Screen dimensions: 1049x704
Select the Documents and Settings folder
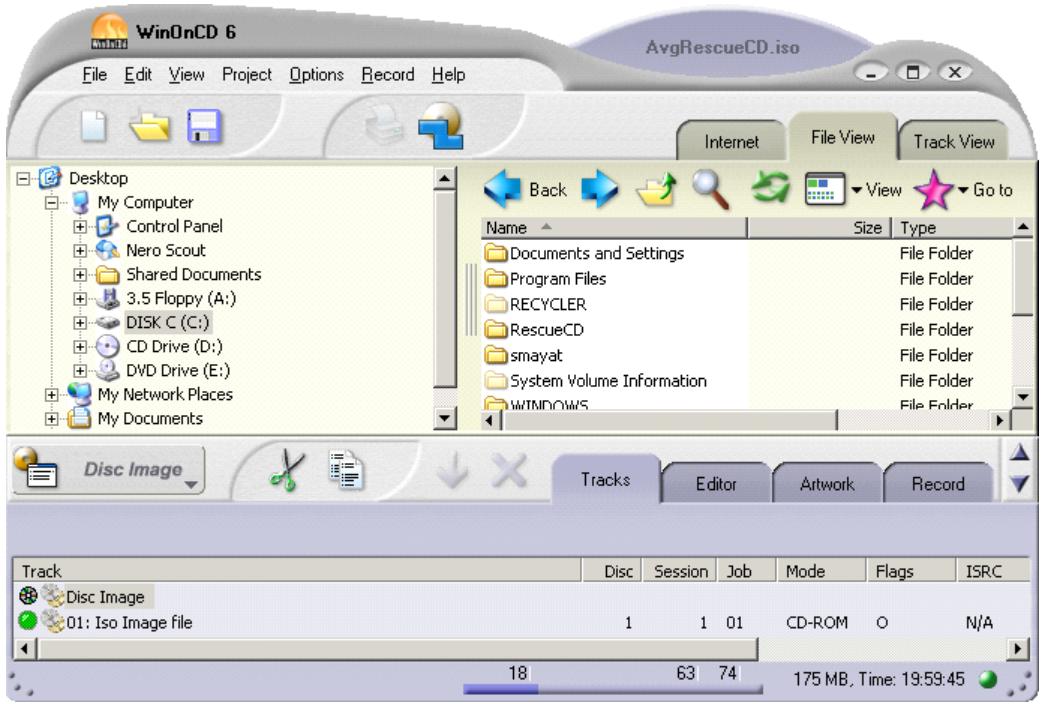584,253
